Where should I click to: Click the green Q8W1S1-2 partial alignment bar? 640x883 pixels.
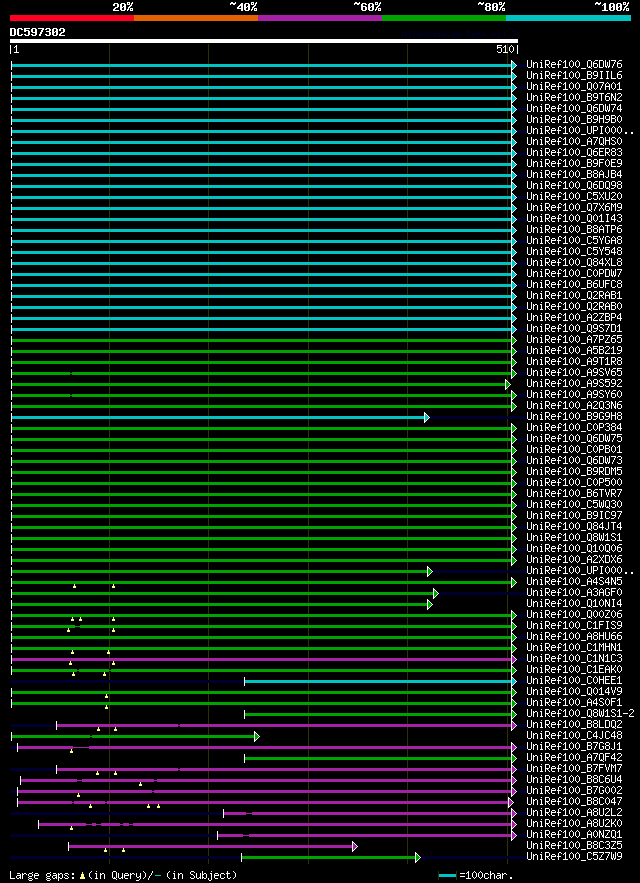(378, 714)
